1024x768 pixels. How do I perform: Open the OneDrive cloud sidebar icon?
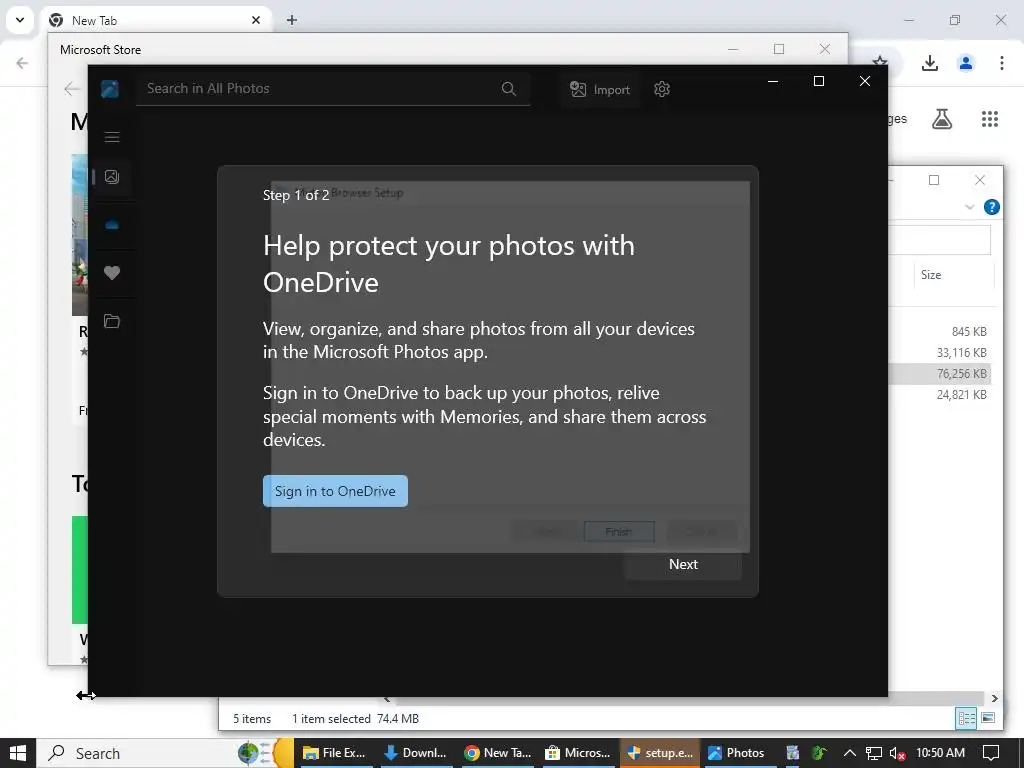coord(112,225)
